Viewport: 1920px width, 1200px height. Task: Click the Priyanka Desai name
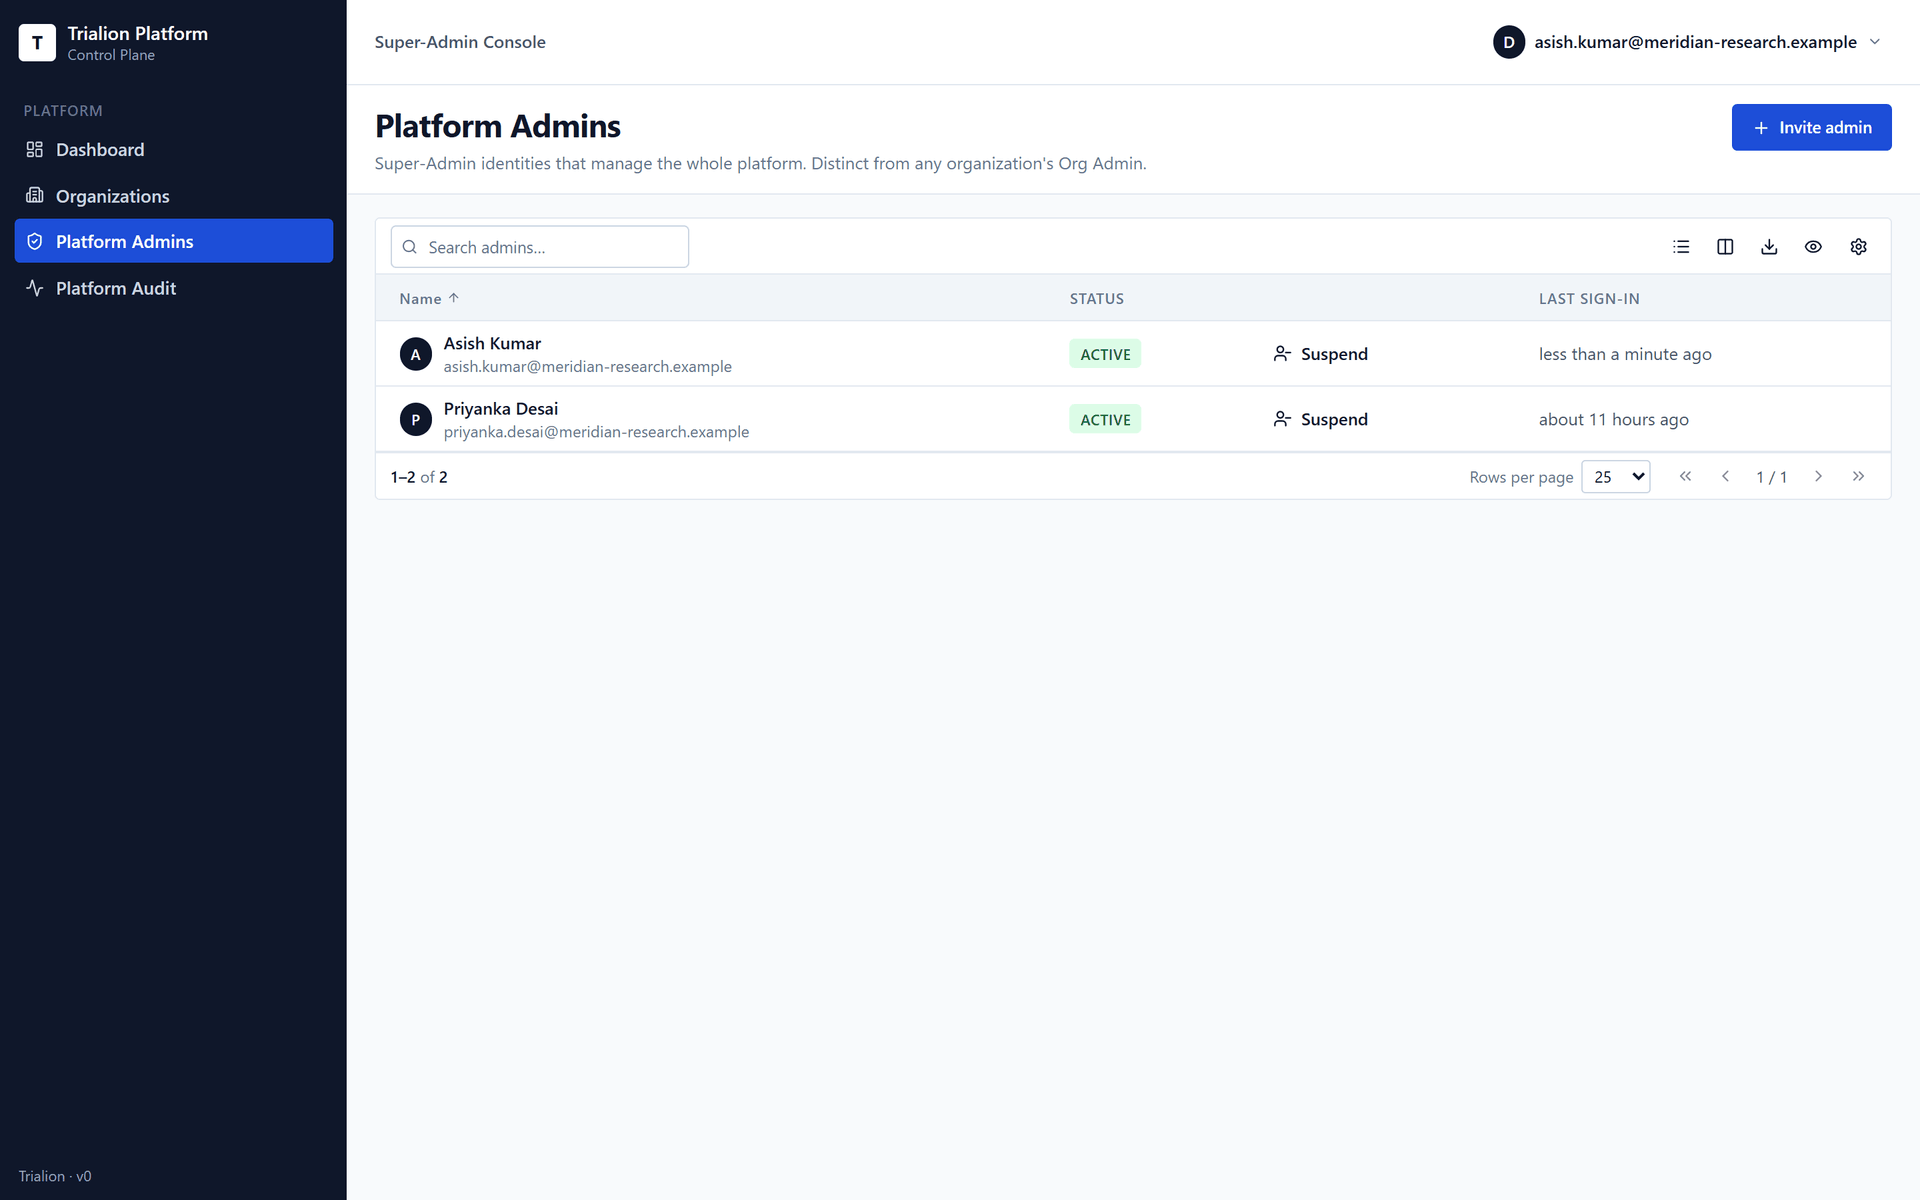point(501,409)
